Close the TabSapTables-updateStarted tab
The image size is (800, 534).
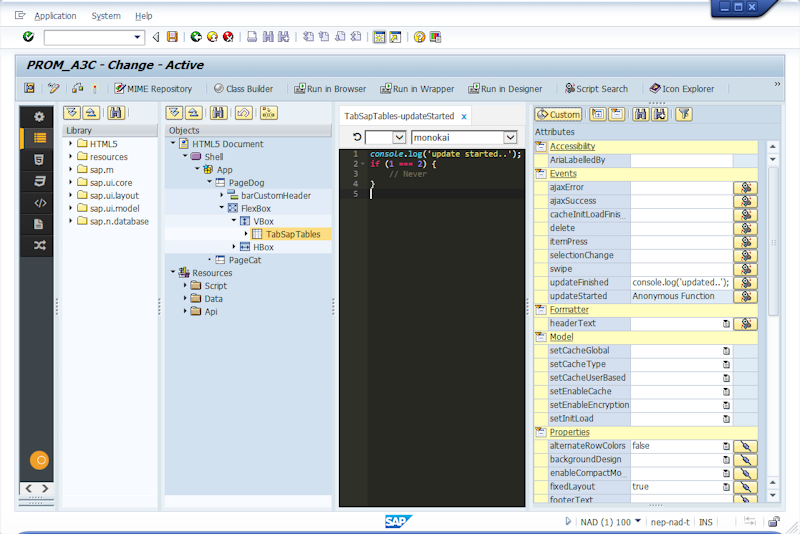(464, 117)
